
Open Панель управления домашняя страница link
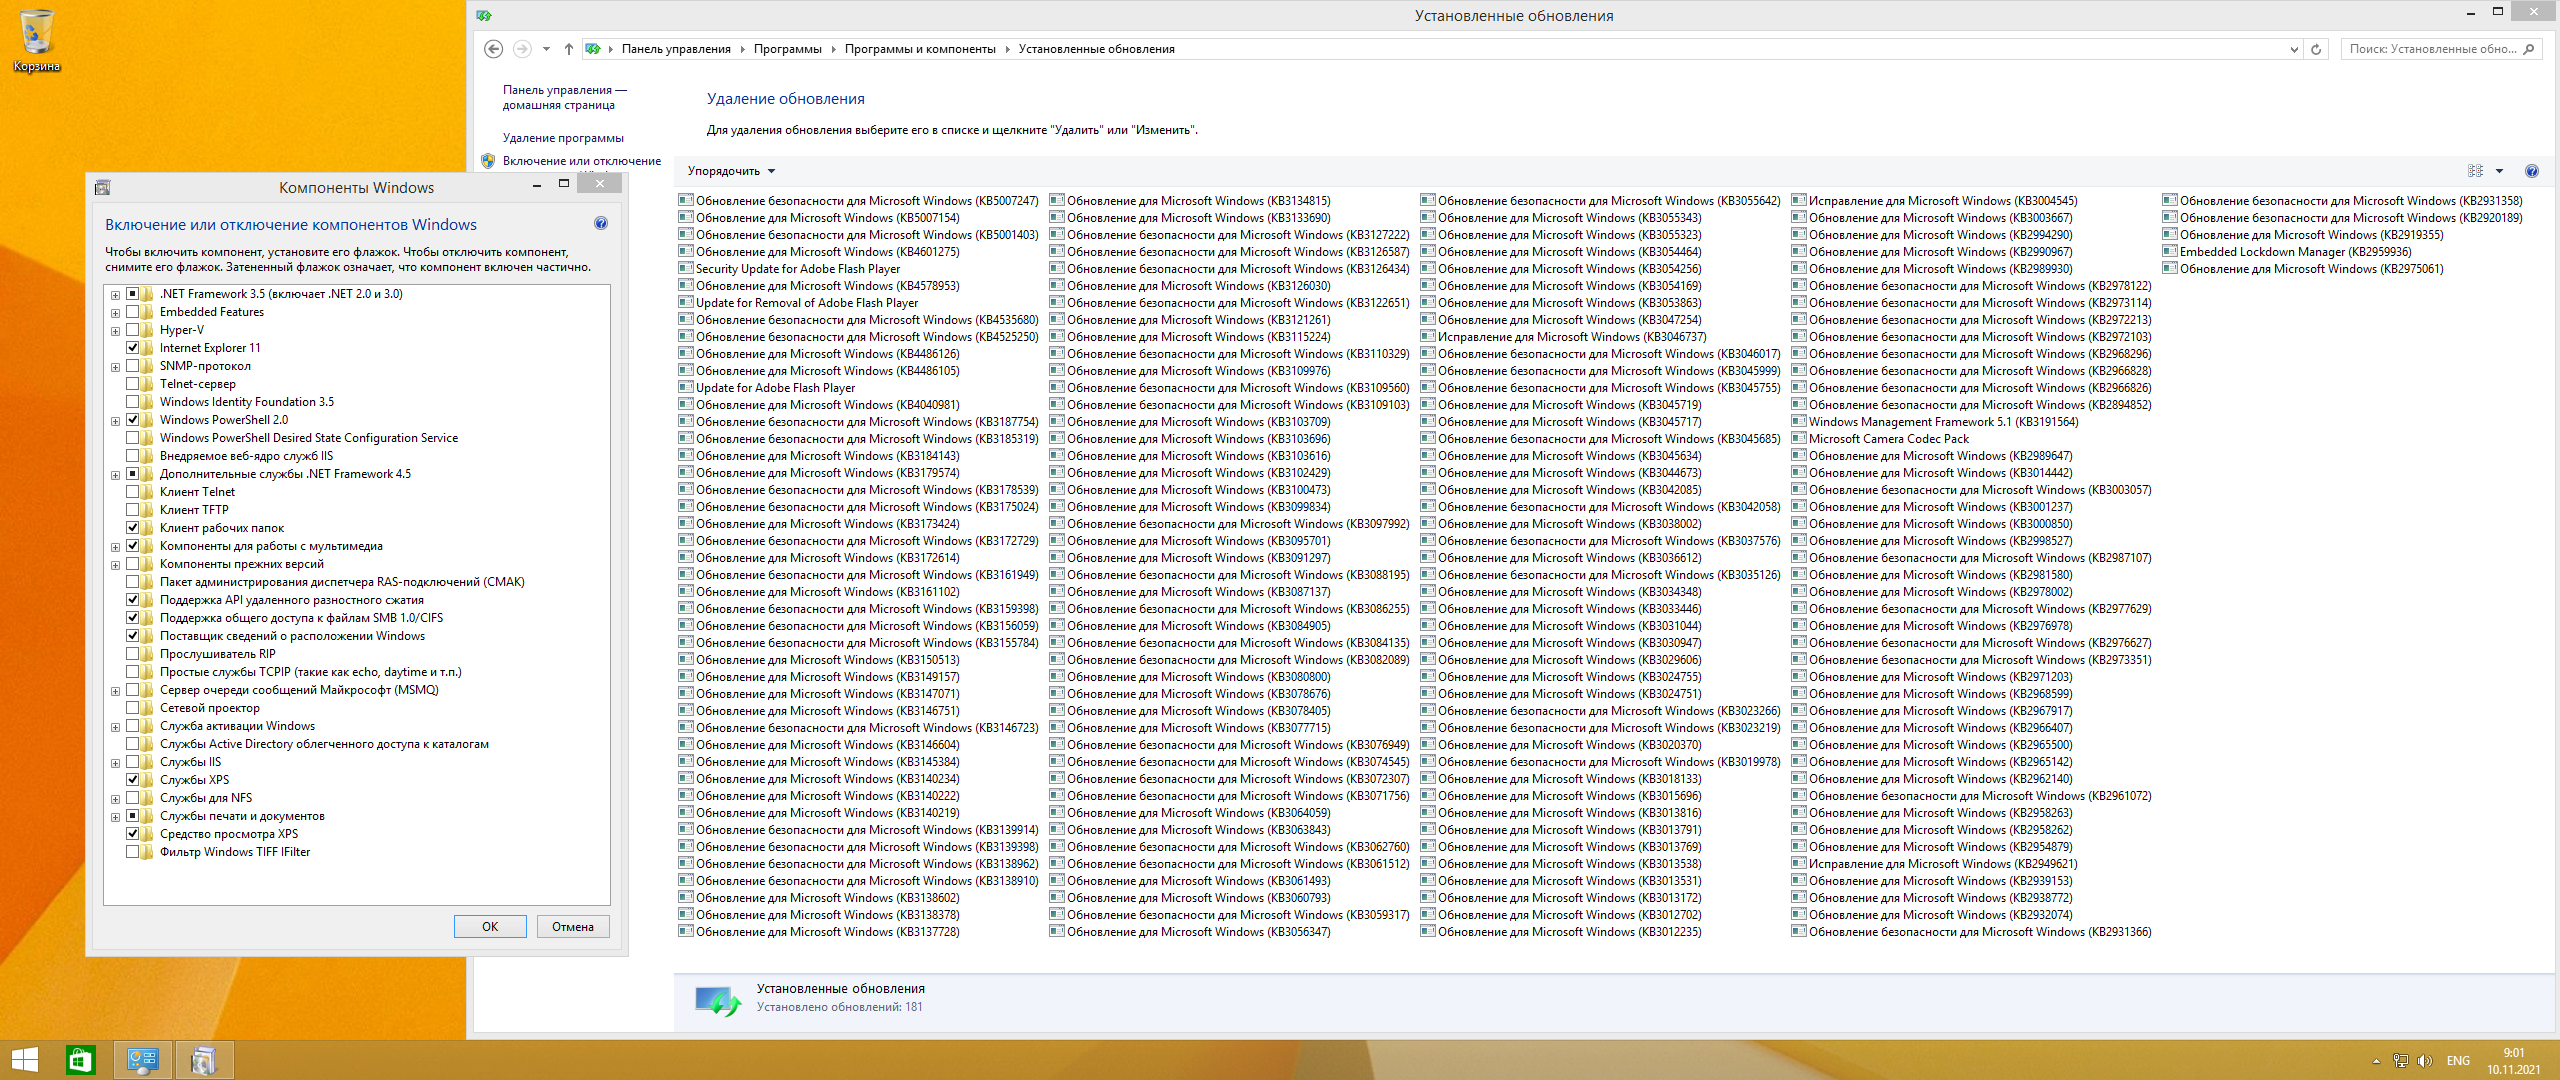(565, 97)
